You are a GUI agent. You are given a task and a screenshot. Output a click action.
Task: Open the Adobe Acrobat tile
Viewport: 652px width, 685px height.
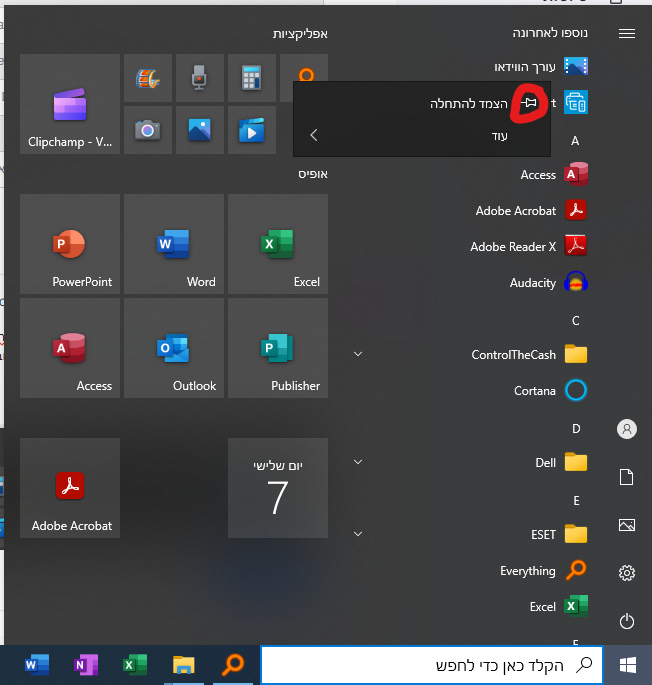tap(70, 488)
